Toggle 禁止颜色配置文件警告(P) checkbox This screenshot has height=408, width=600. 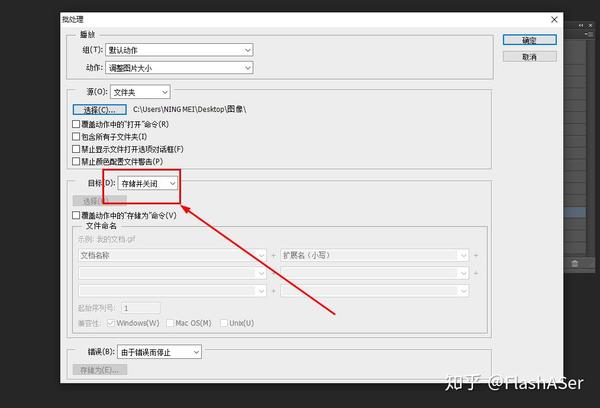coord(76,162)
